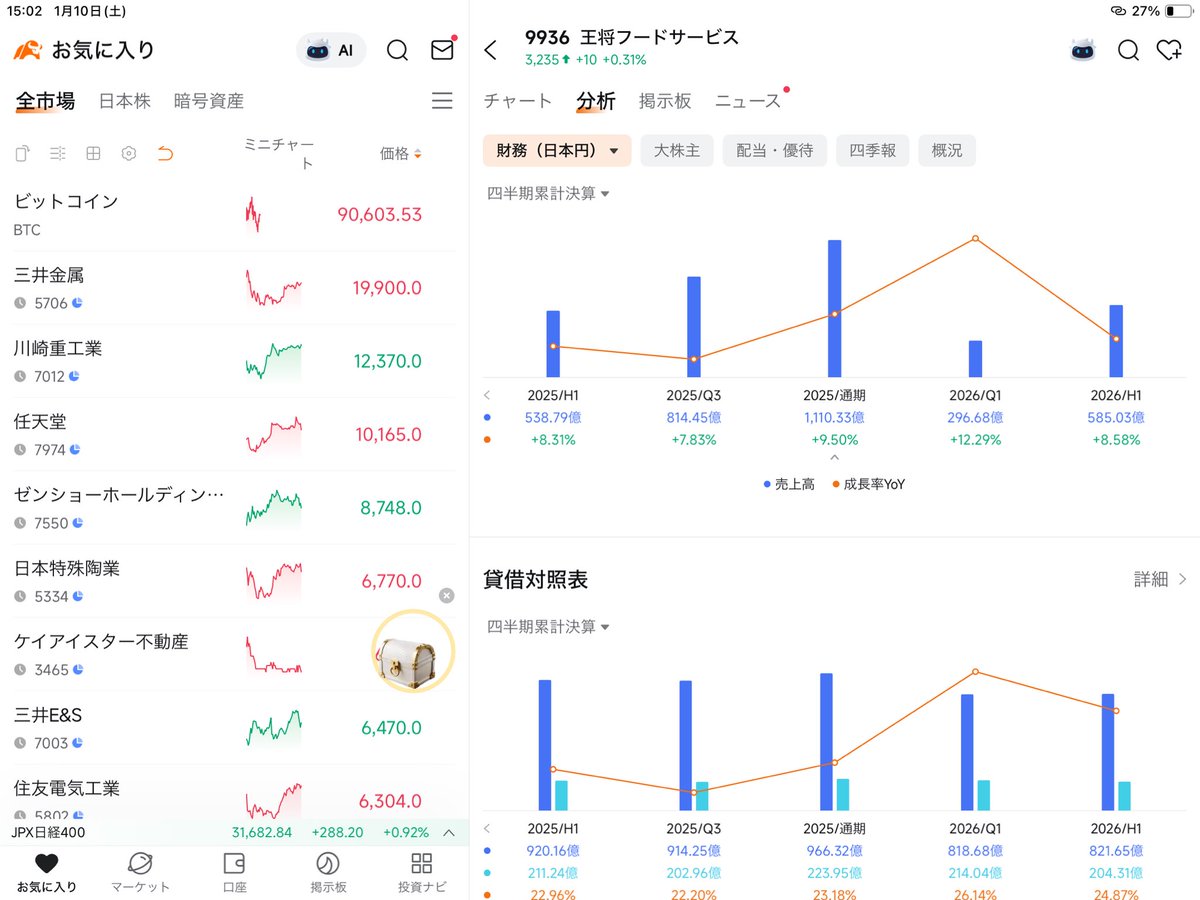1200x900 pixels.
Task: Add 王将フードサービス to favorites heart icon
Action: 1169,50
